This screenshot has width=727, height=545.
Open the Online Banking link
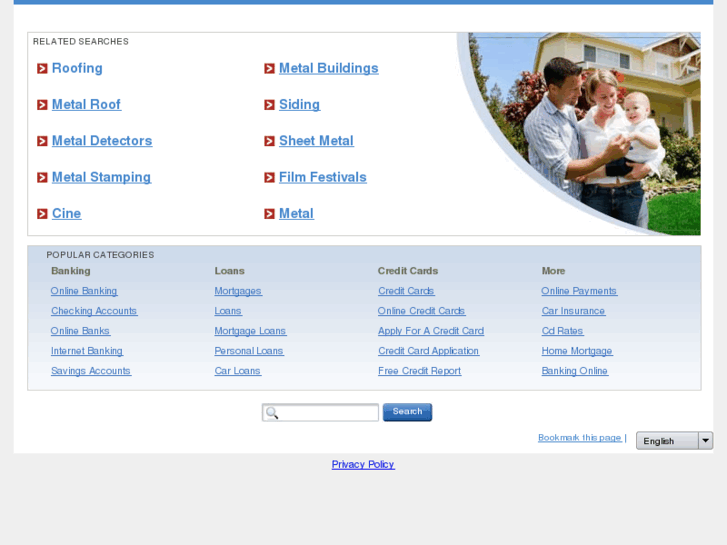click(84, 291)
